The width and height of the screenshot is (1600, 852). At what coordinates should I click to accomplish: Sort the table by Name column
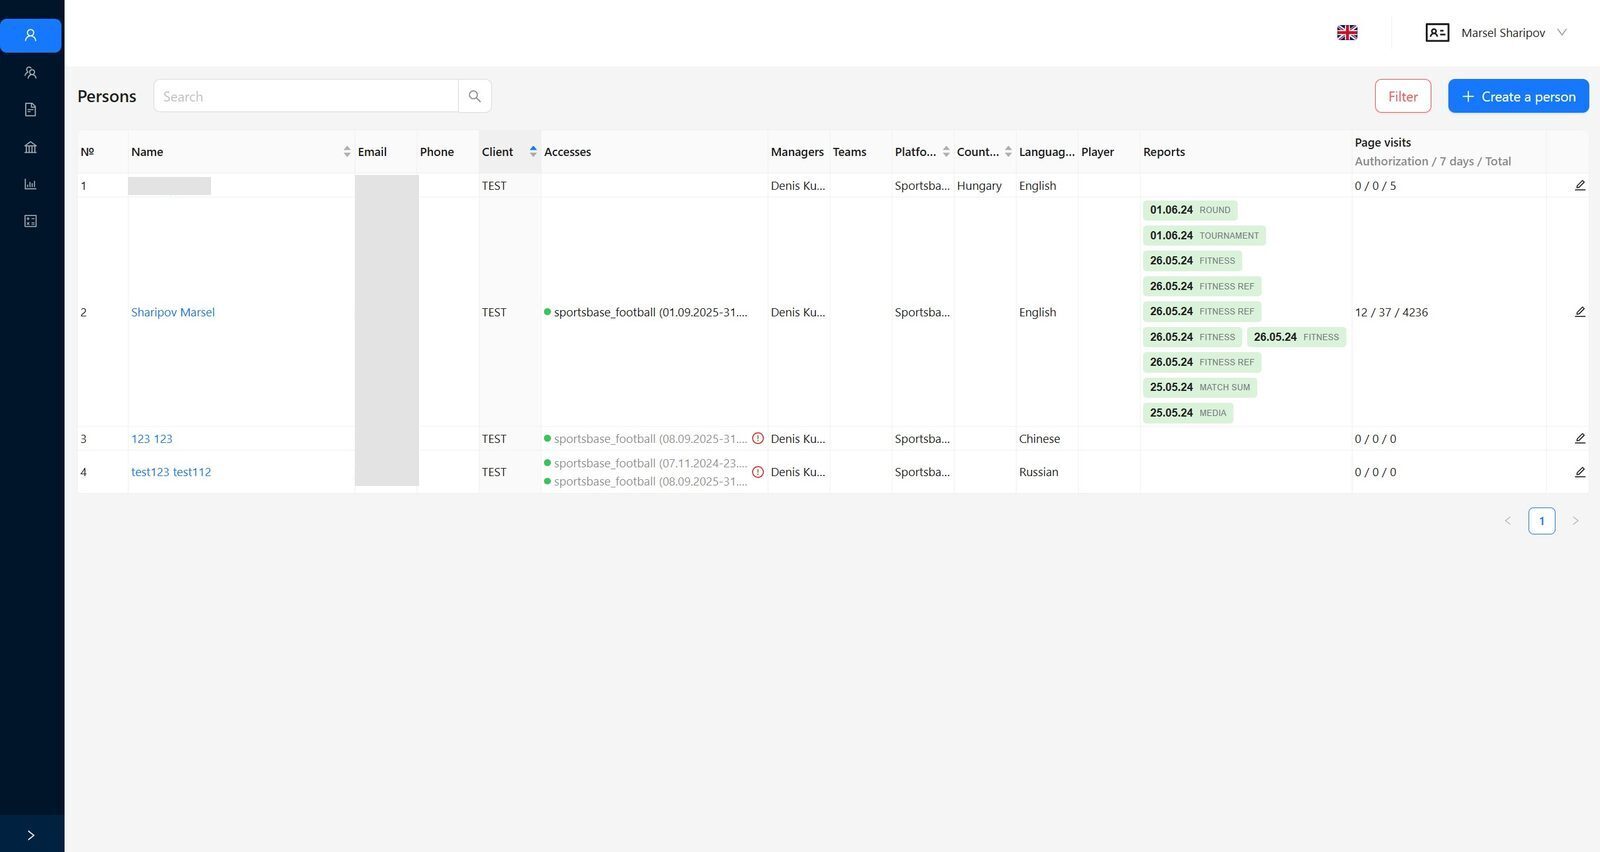click(347, 152)
